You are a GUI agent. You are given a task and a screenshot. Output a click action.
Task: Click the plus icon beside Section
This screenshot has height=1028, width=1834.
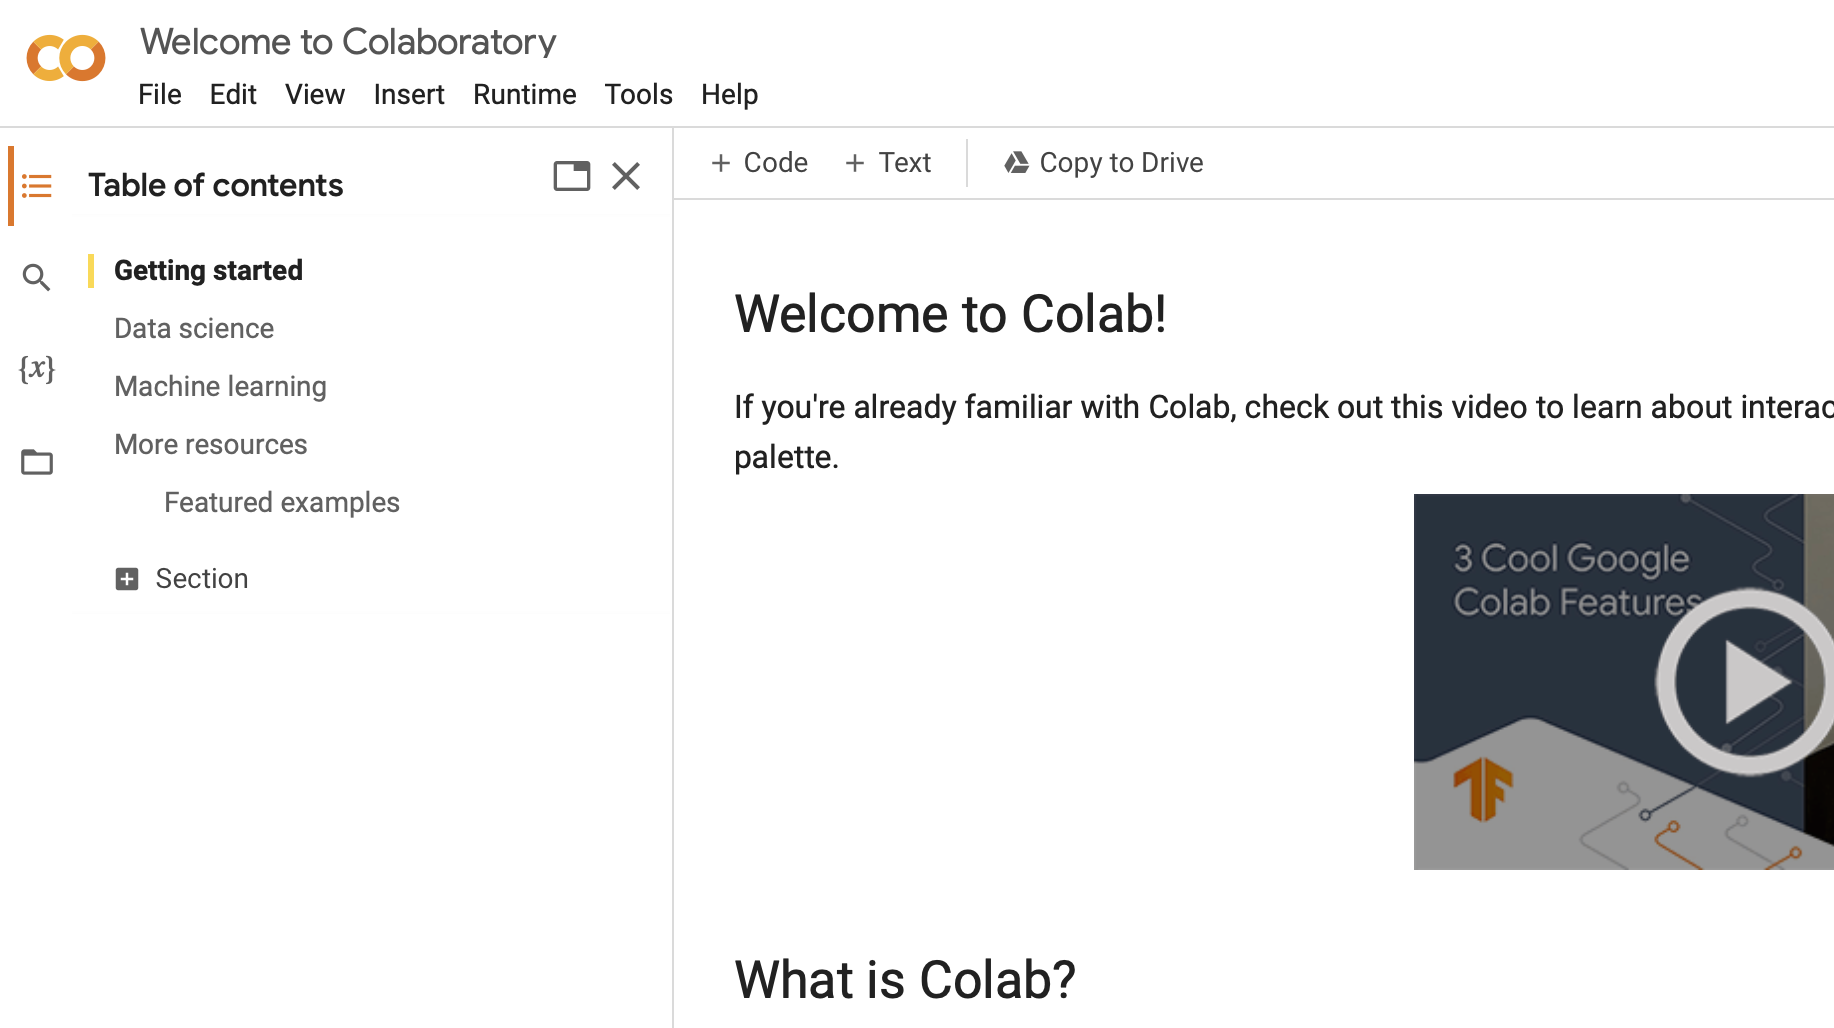point(127,579)
